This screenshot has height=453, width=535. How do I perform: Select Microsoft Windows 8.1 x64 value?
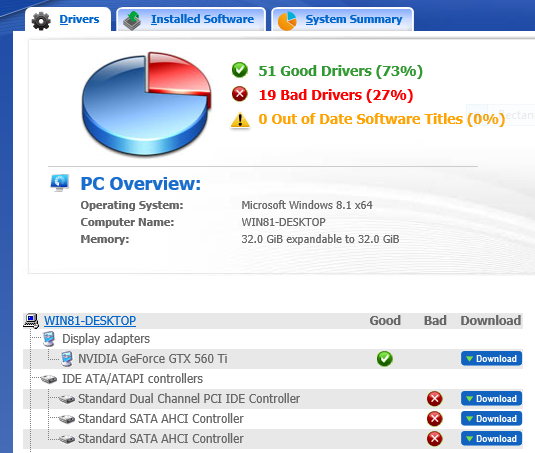click(x=307, y=205)
